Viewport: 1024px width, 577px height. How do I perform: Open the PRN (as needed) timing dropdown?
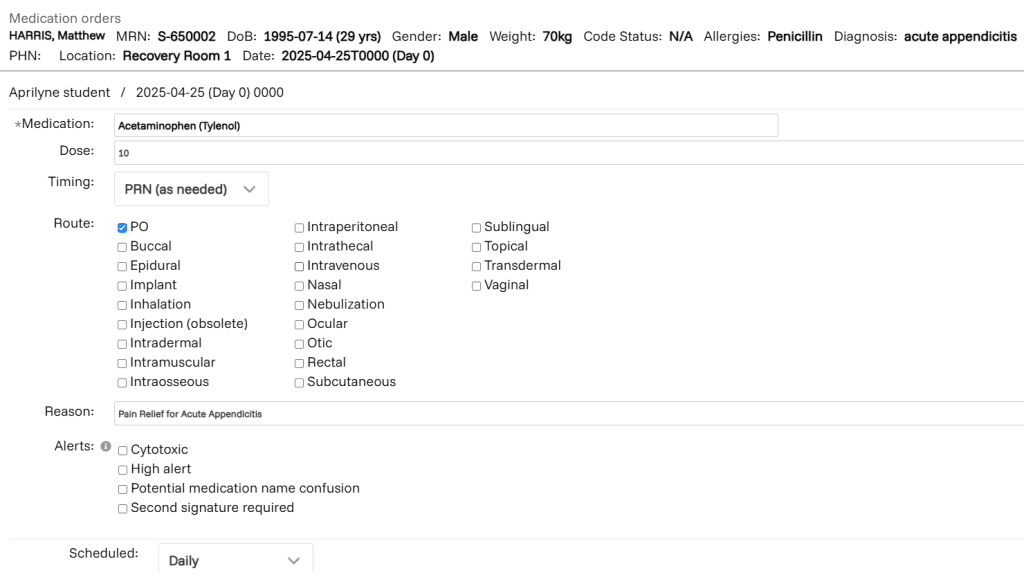(x=191, y=189)
